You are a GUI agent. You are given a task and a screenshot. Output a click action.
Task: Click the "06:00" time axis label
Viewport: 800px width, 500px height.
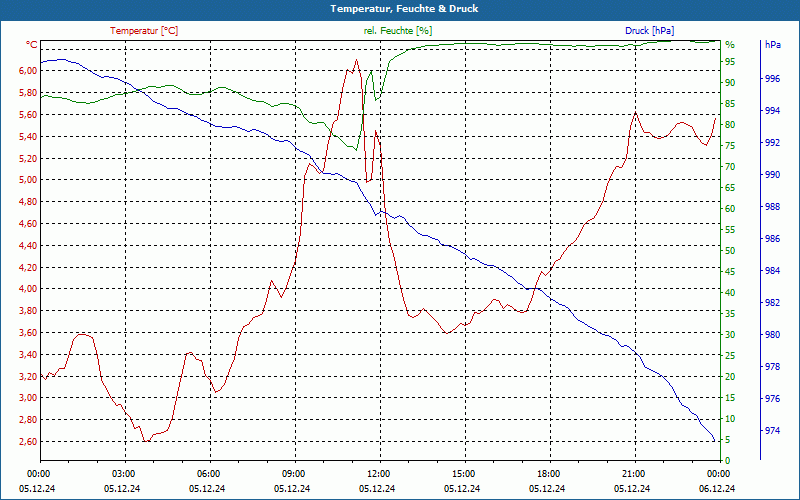click(208, 473)
